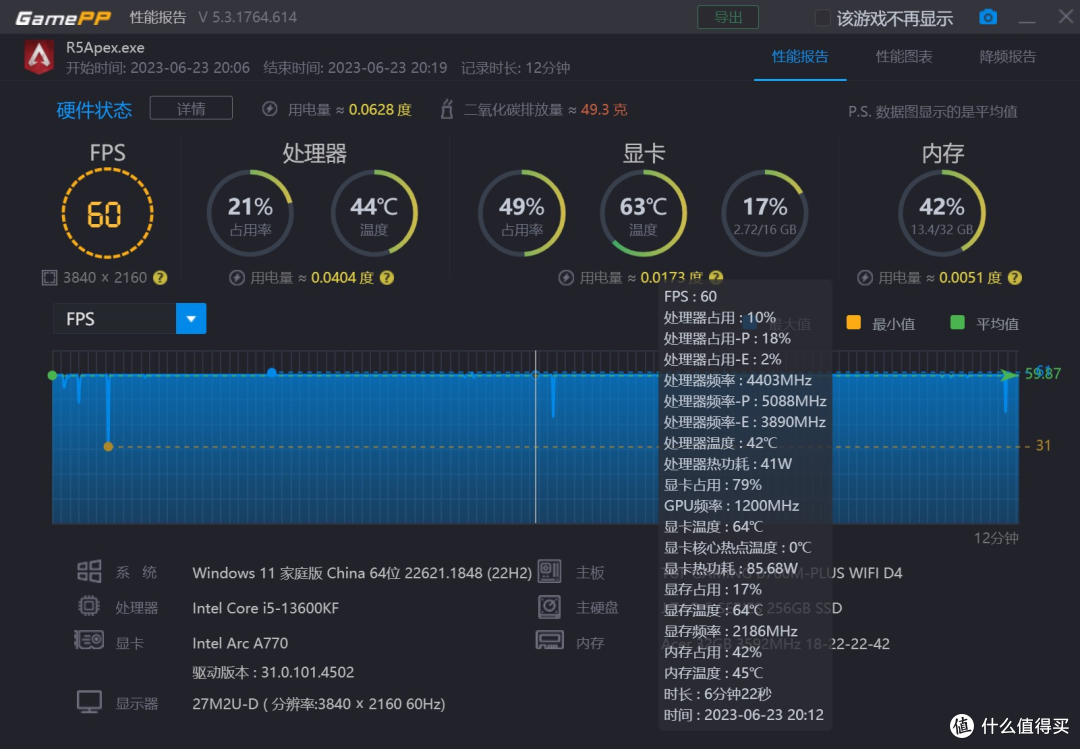Viewport: 1080px width, 749px height.
Task: Click the Intel Core i5-13600KF text
Action: coord(265,608)
